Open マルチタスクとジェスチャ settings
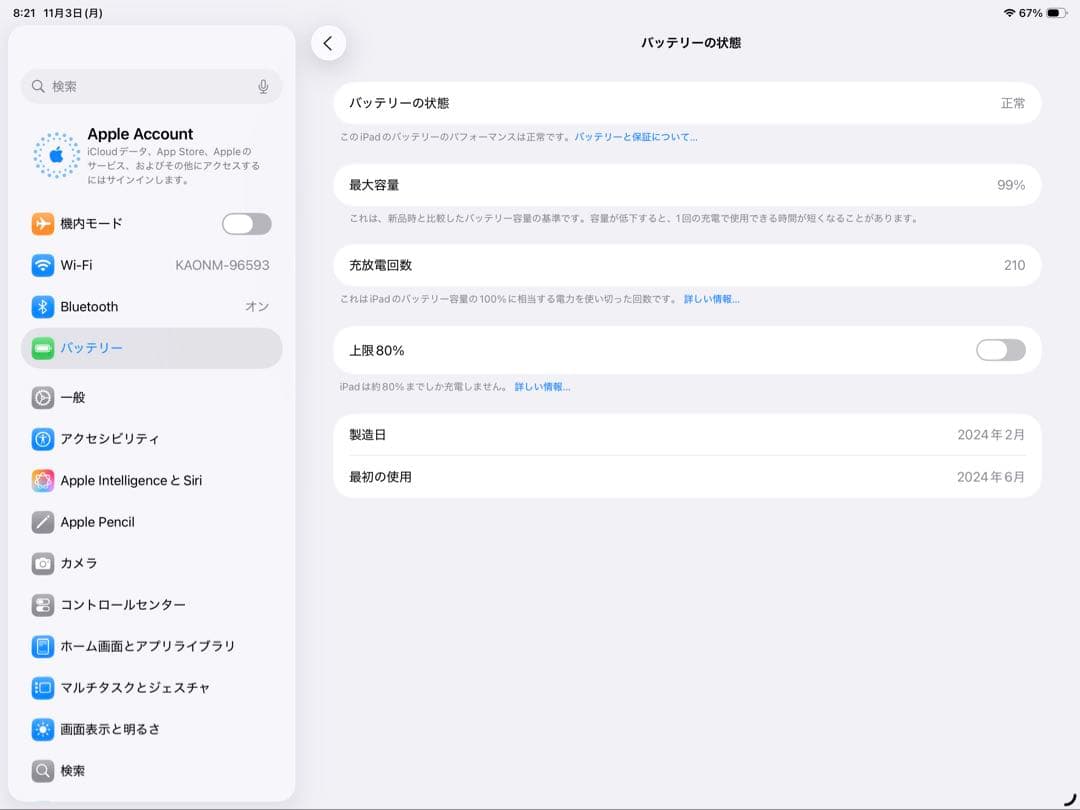This screenshot has height=810, width=1080. 150,688
